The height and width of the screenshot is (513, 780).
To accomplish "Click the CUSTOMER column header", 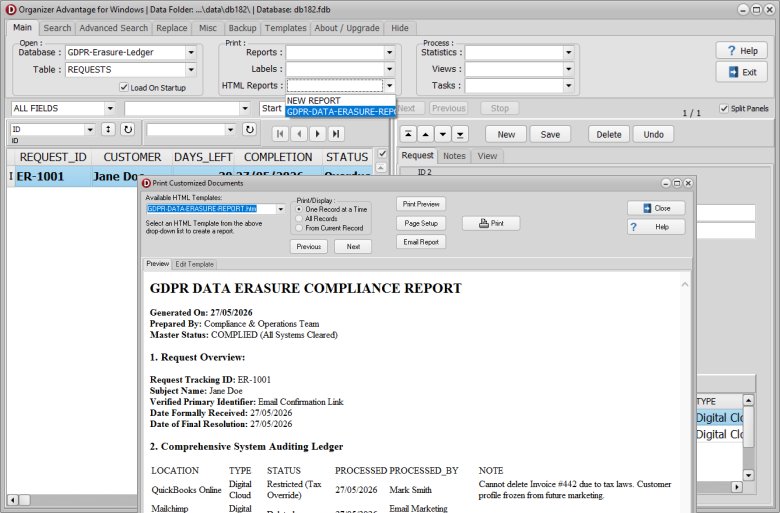I will click(132, 157).
